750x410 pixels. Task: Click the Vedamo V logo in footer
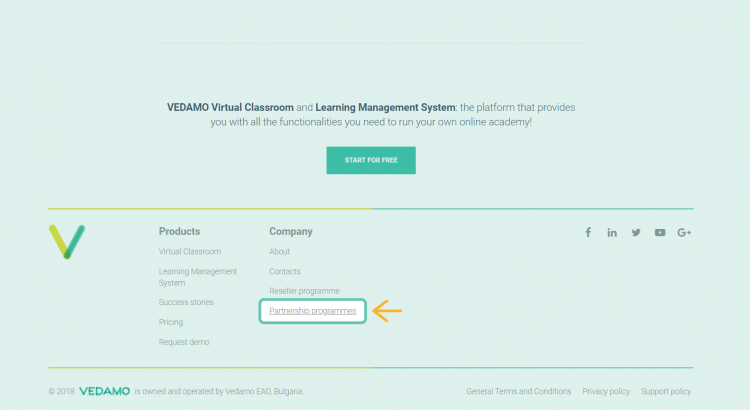[67, 242]
